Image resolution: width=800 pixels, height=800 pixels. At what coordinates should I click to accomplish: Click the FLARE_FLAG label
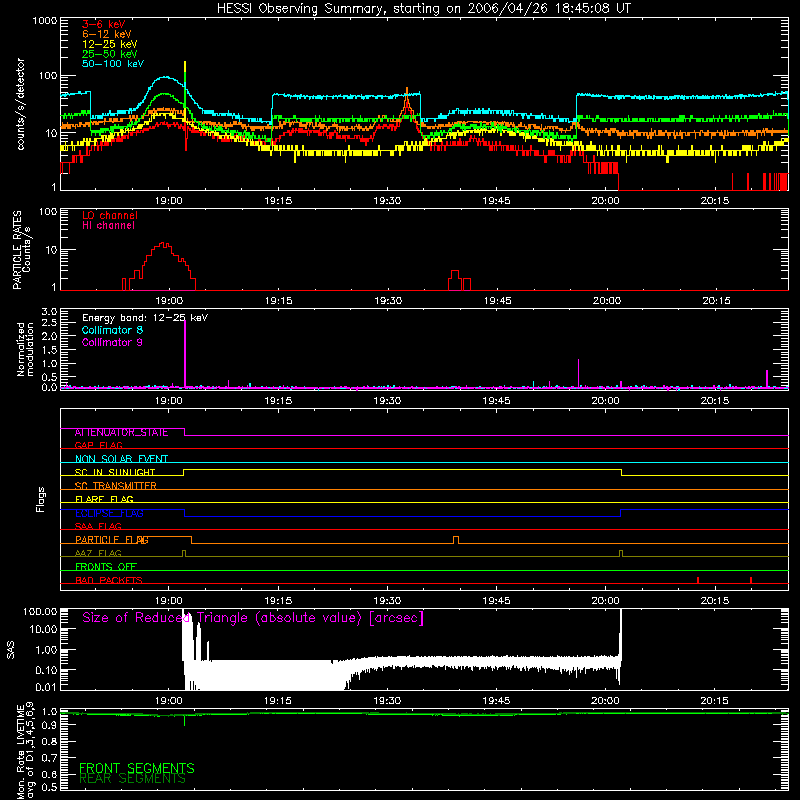tap(104, 499)
